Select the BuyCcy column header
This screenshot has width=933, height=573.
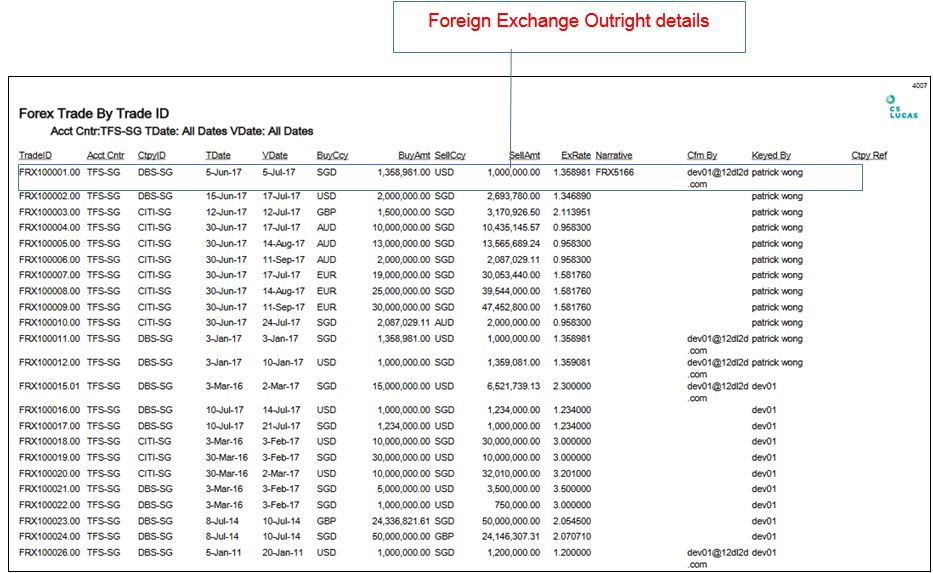click(333, 156)
